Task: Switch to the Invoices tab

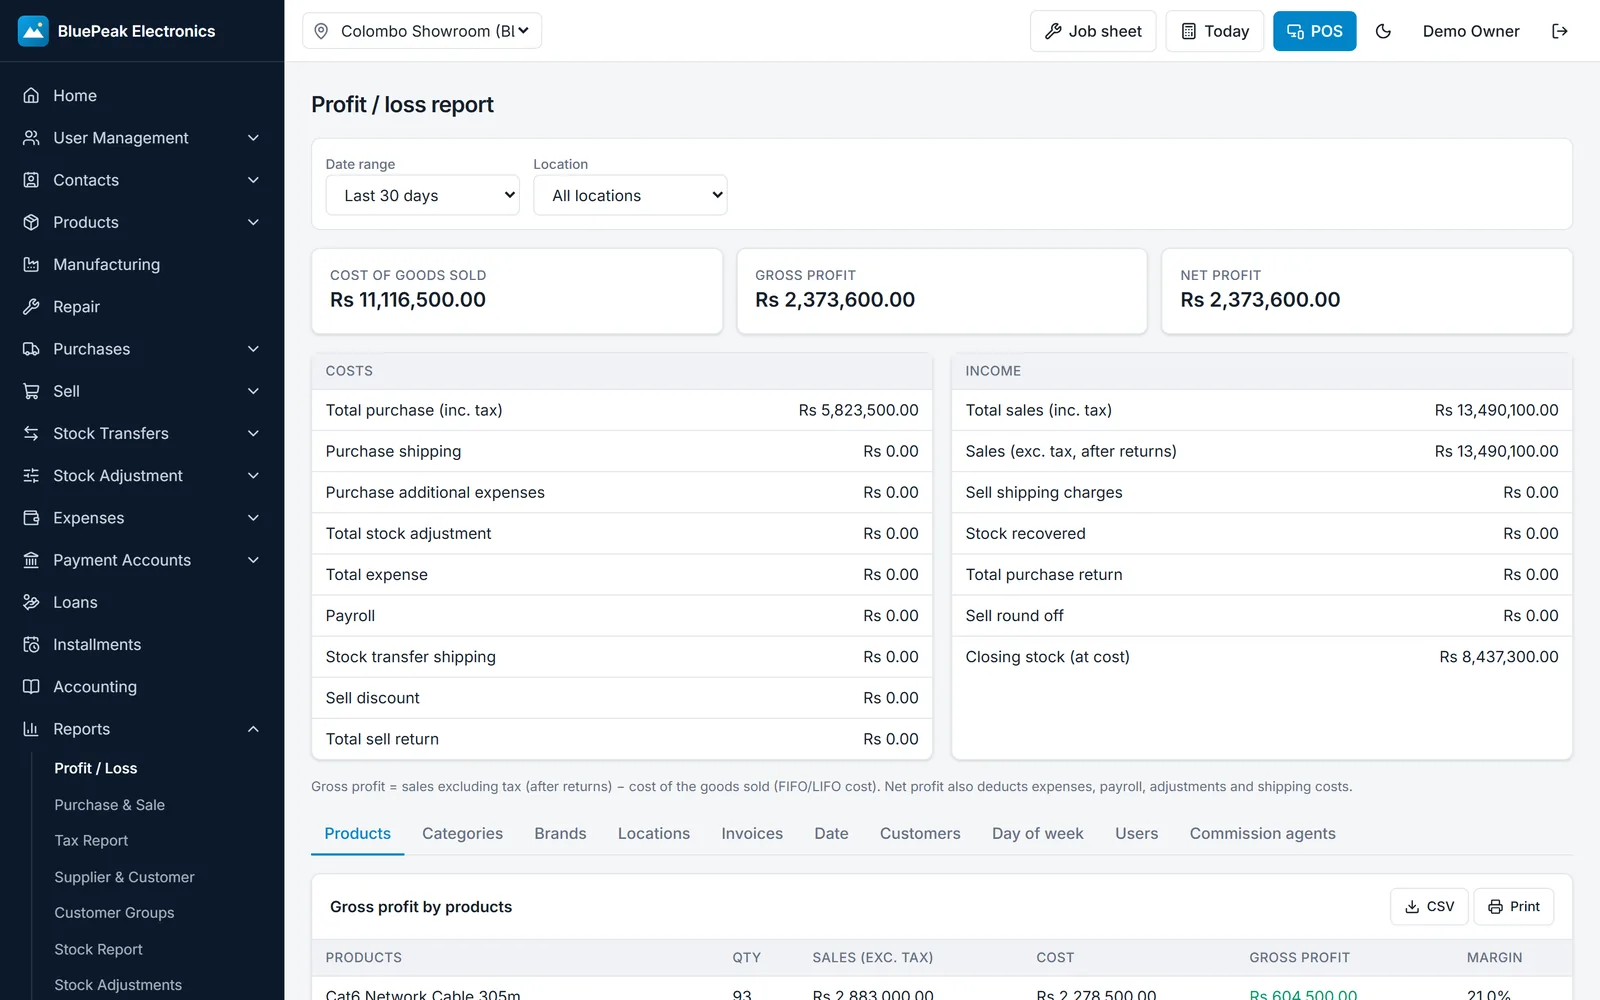Action: pos(752,834)
